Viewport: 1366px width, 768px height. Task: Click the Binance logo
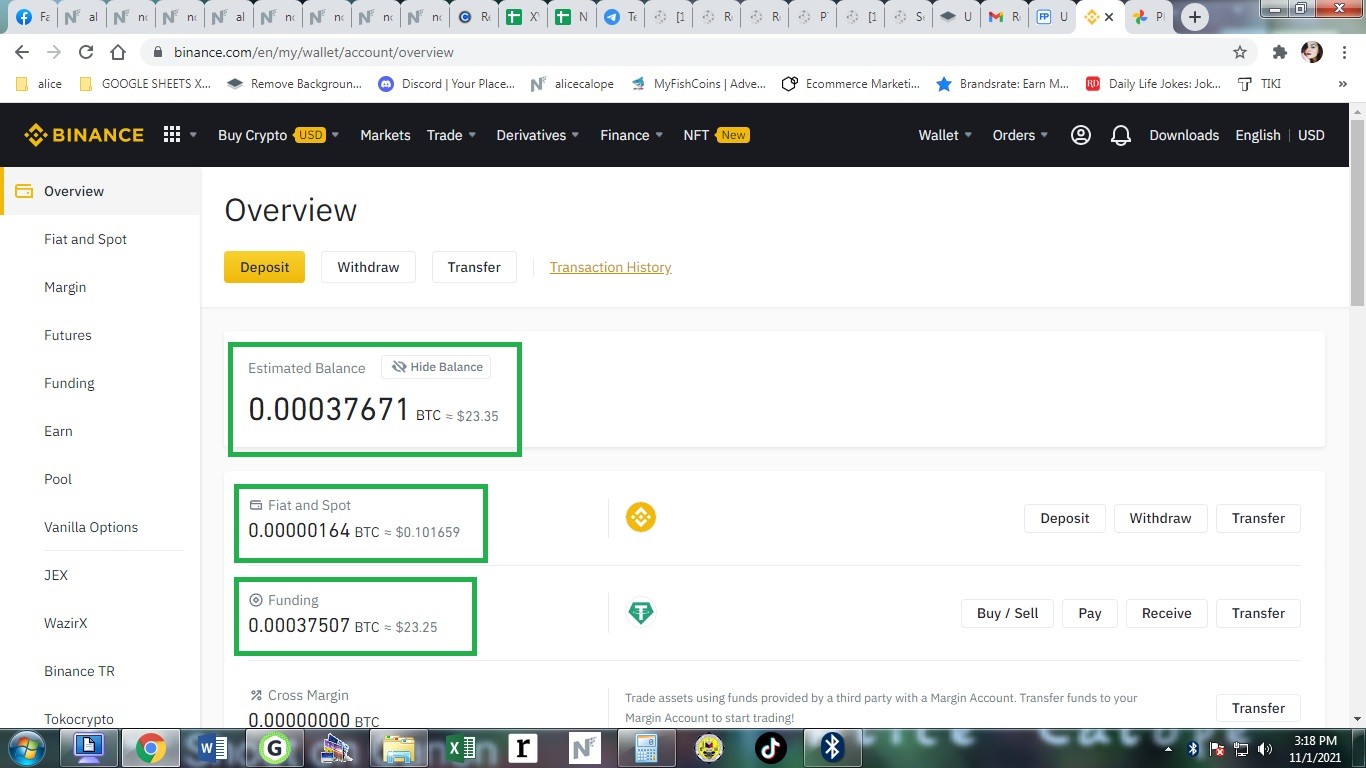pyautogui.click(x=84, y=135)
